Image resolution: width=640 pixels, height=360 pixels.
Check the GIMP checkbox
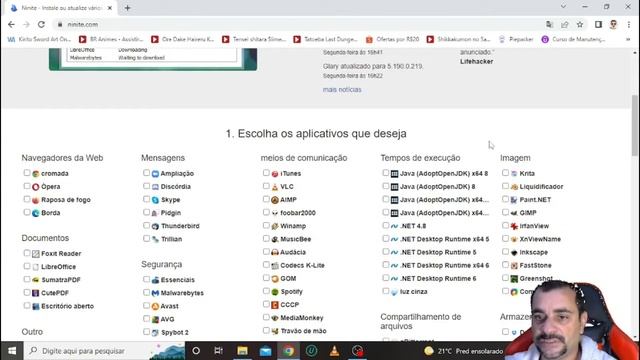[505, 212]
